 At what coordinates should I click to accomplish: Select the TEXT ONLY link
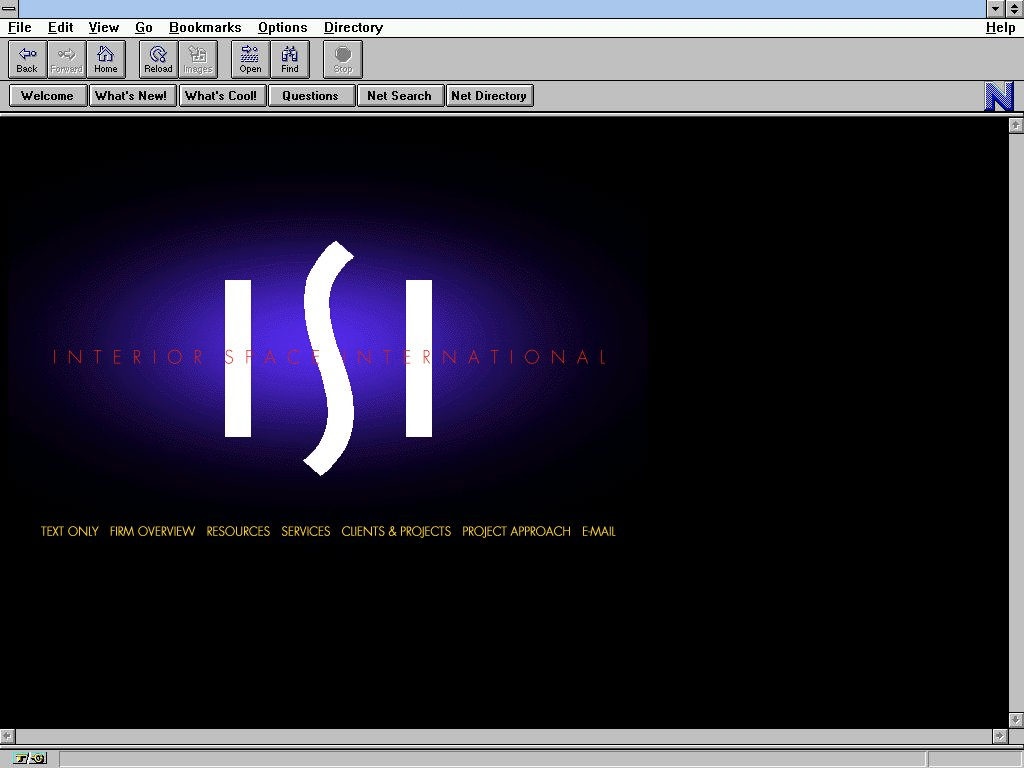(70, 532)
